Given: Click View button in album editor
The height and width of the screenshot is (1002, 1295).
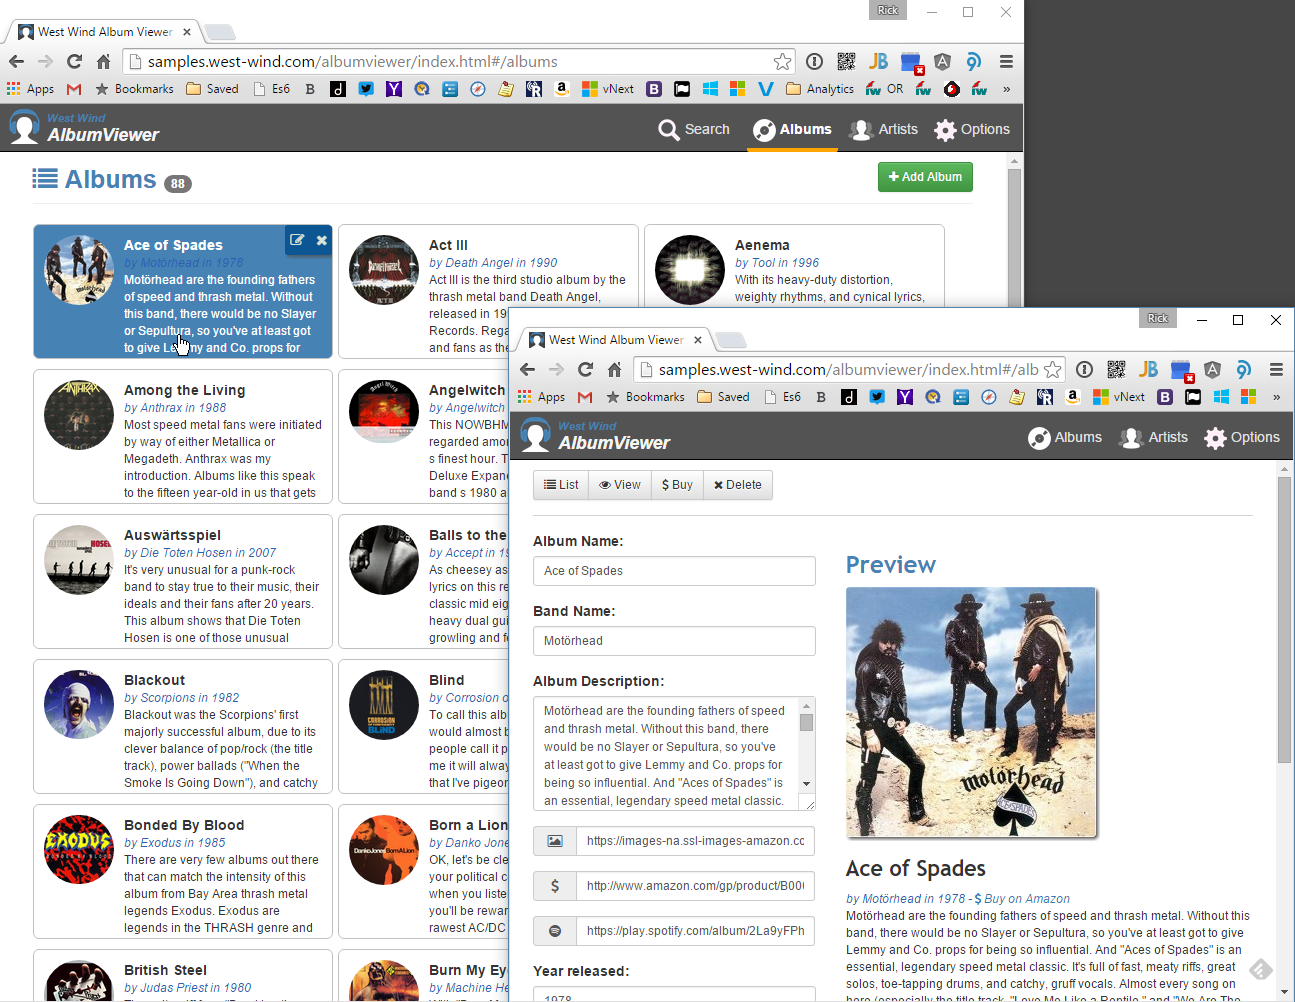Looking at the screenshot, I should [x=620, y=485].
